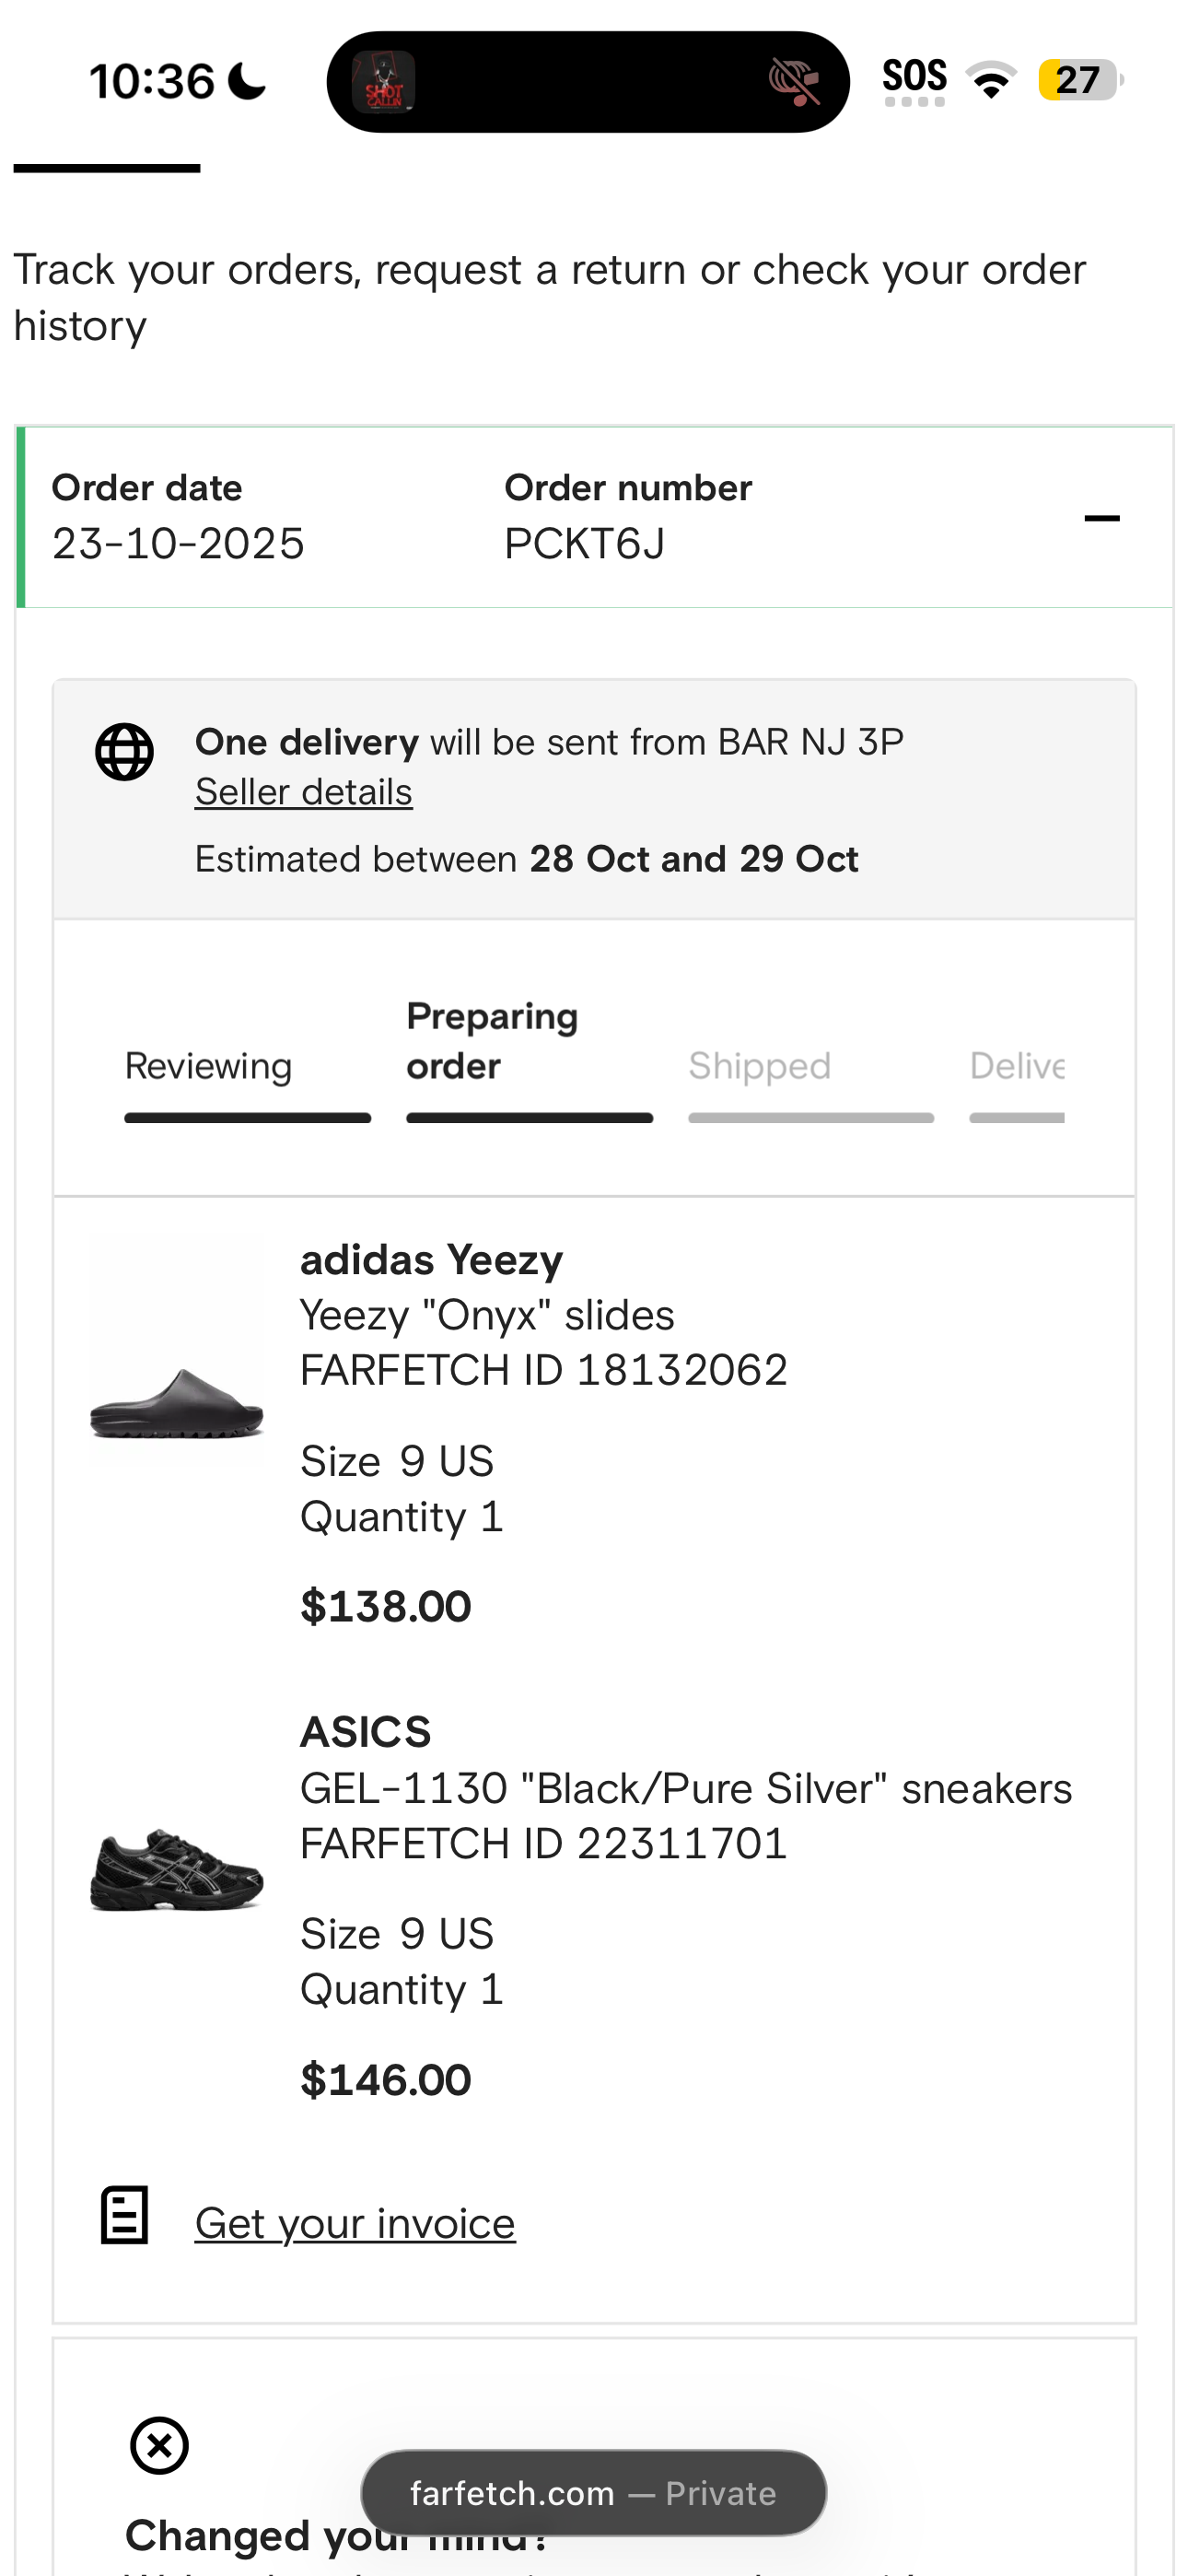Open the adidas Yeezy product title
The height and width of the screenshot is (2576, 1188).
(431, 1260)
